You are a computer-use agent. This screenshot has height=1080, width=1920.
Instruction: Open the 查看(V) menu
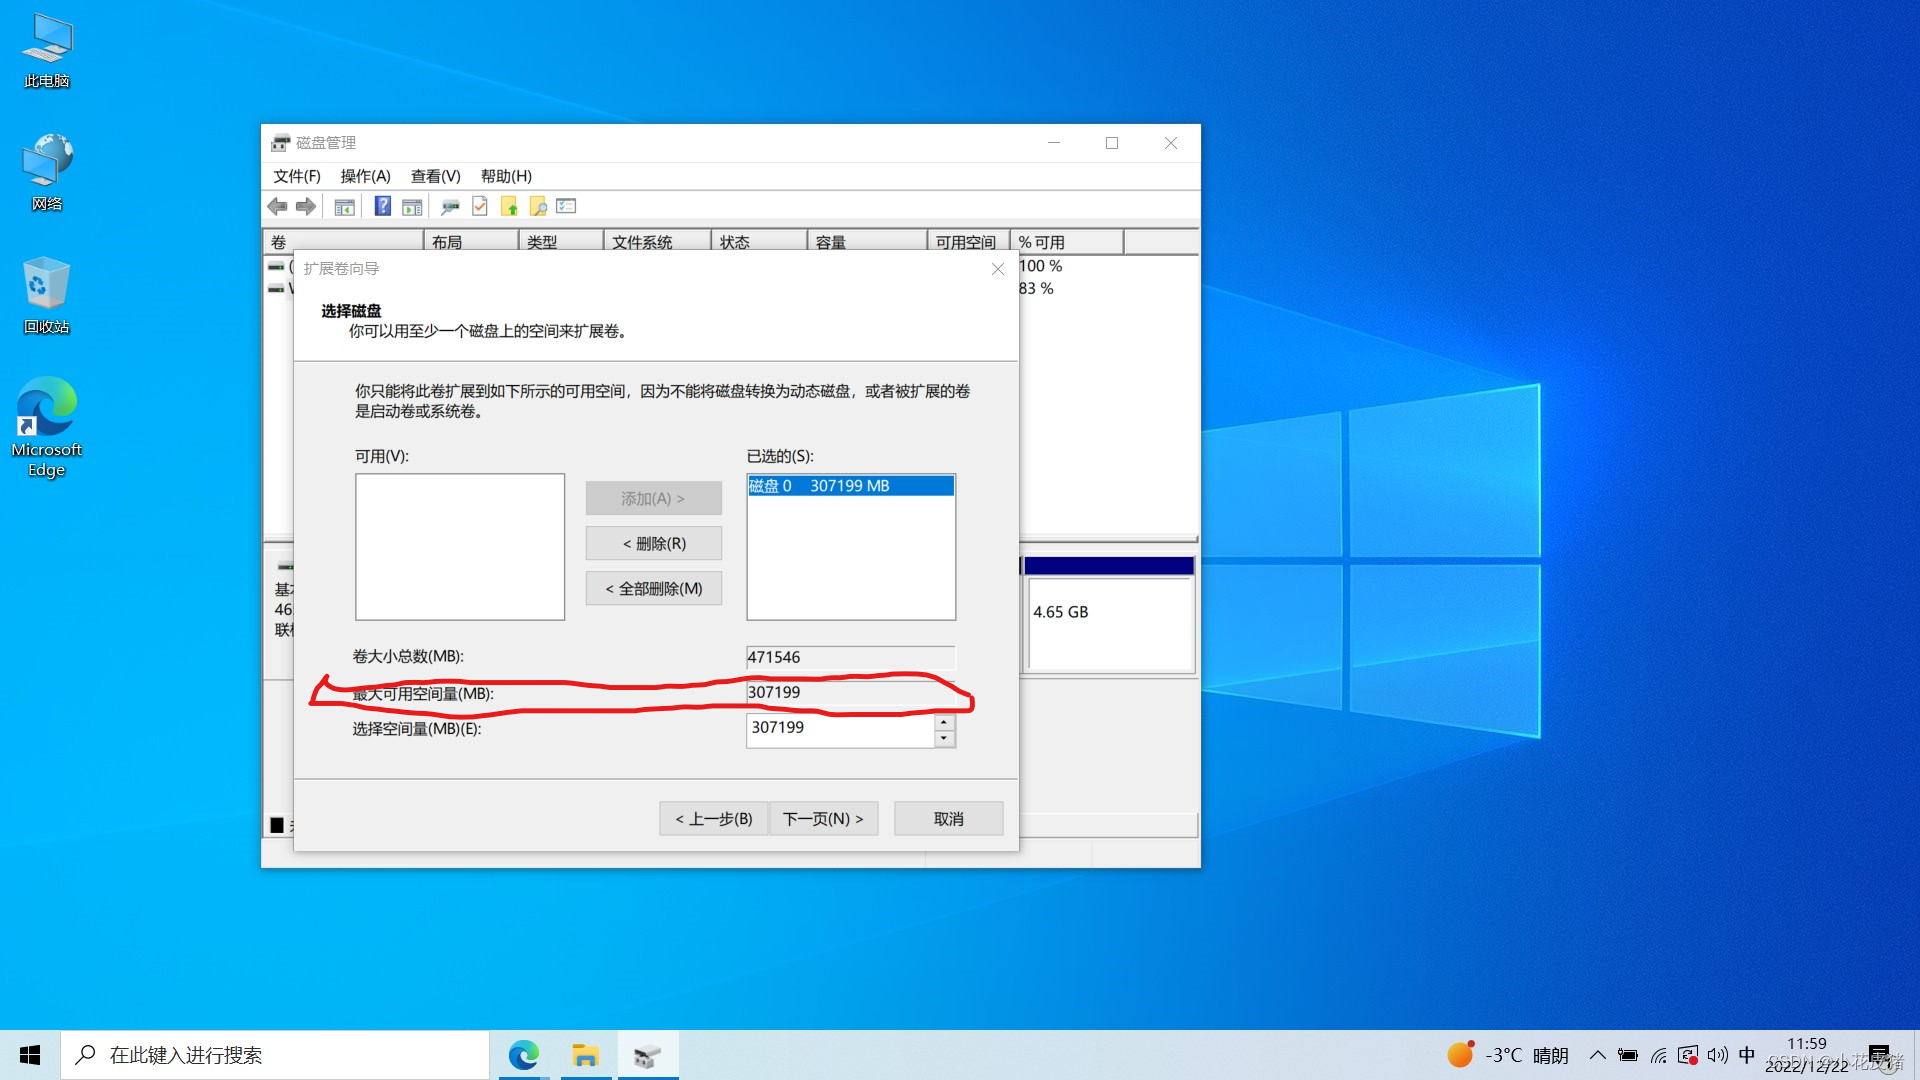pyautogui.click(x=435, y=176)
